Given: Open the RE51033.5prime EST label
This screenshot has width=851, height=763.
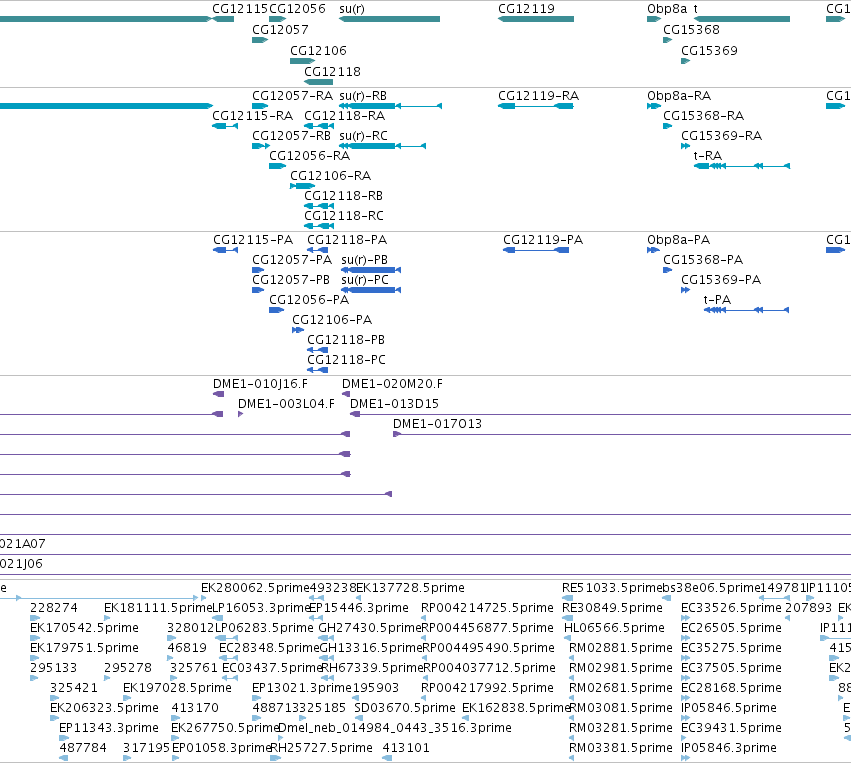Looking at the screenshot, I should coord(612,588).
